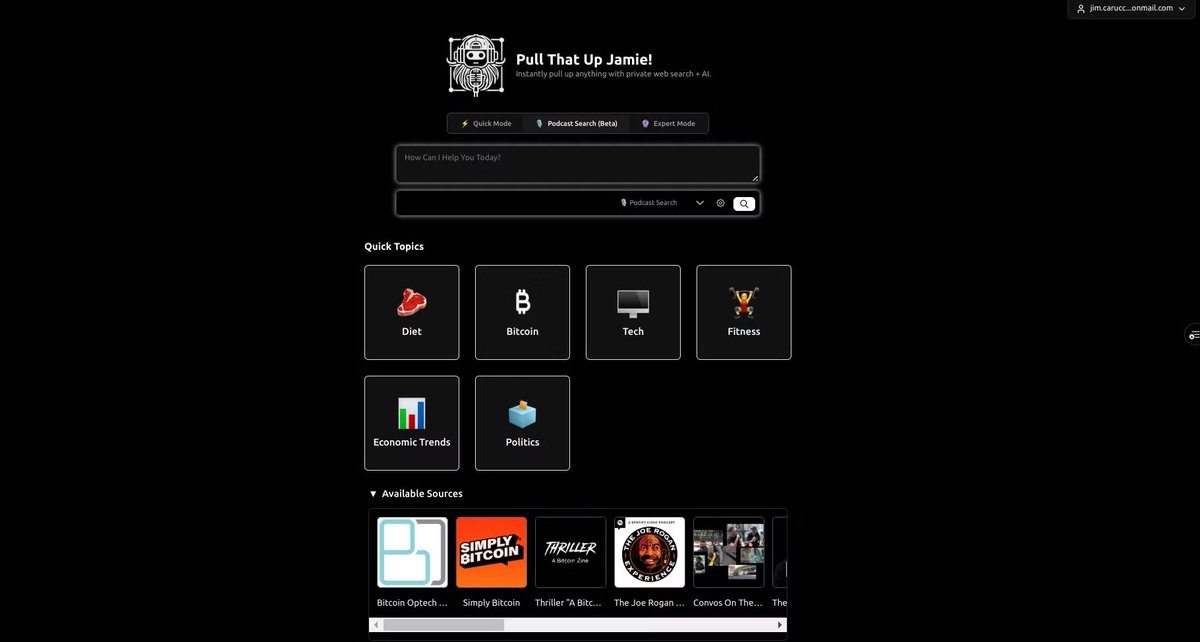Choose the Bitcoin quick topic card
The height and width of the screenshot is (642, 1200).
tap(522, 312)
